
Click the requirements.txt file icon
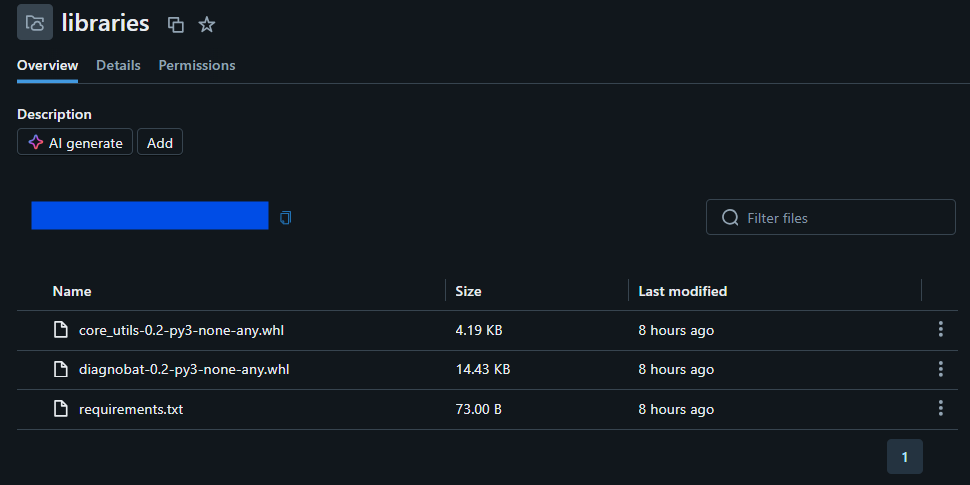[x=61, y=409]
